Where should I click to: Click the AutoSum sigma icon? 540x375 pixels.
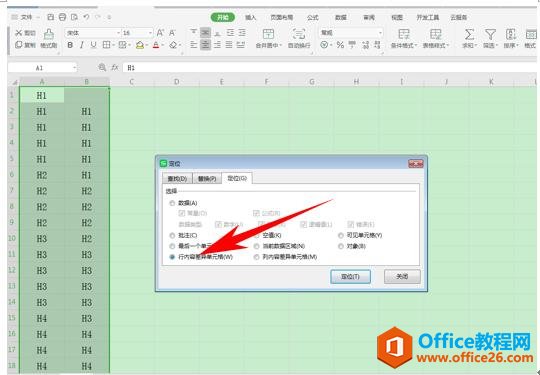point(469,34)
